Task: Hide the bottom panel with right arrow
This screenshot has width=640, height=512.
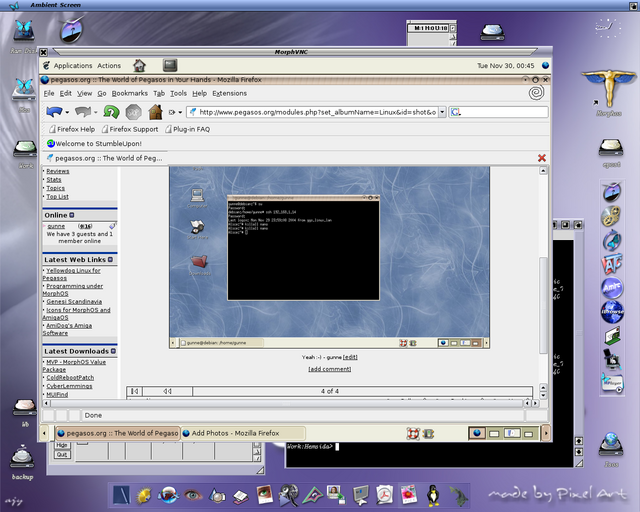Action: pyautogui.click(x=546, y=433)
